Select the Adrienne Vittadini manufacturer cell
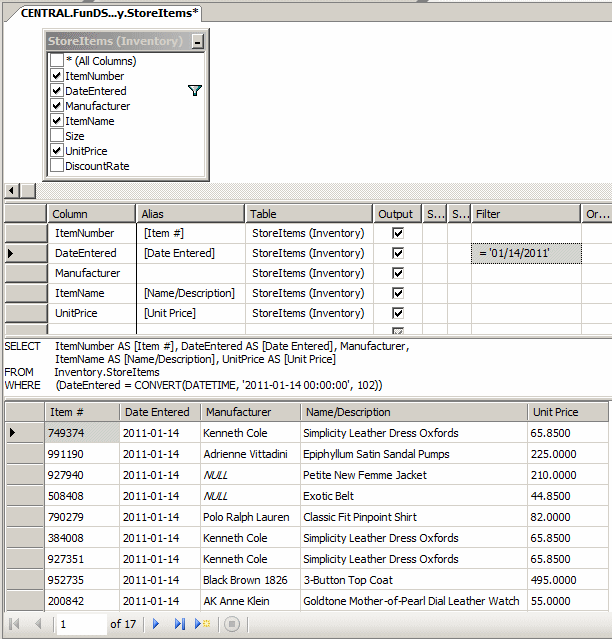This screenshot has height=639, width=612. 251,454
